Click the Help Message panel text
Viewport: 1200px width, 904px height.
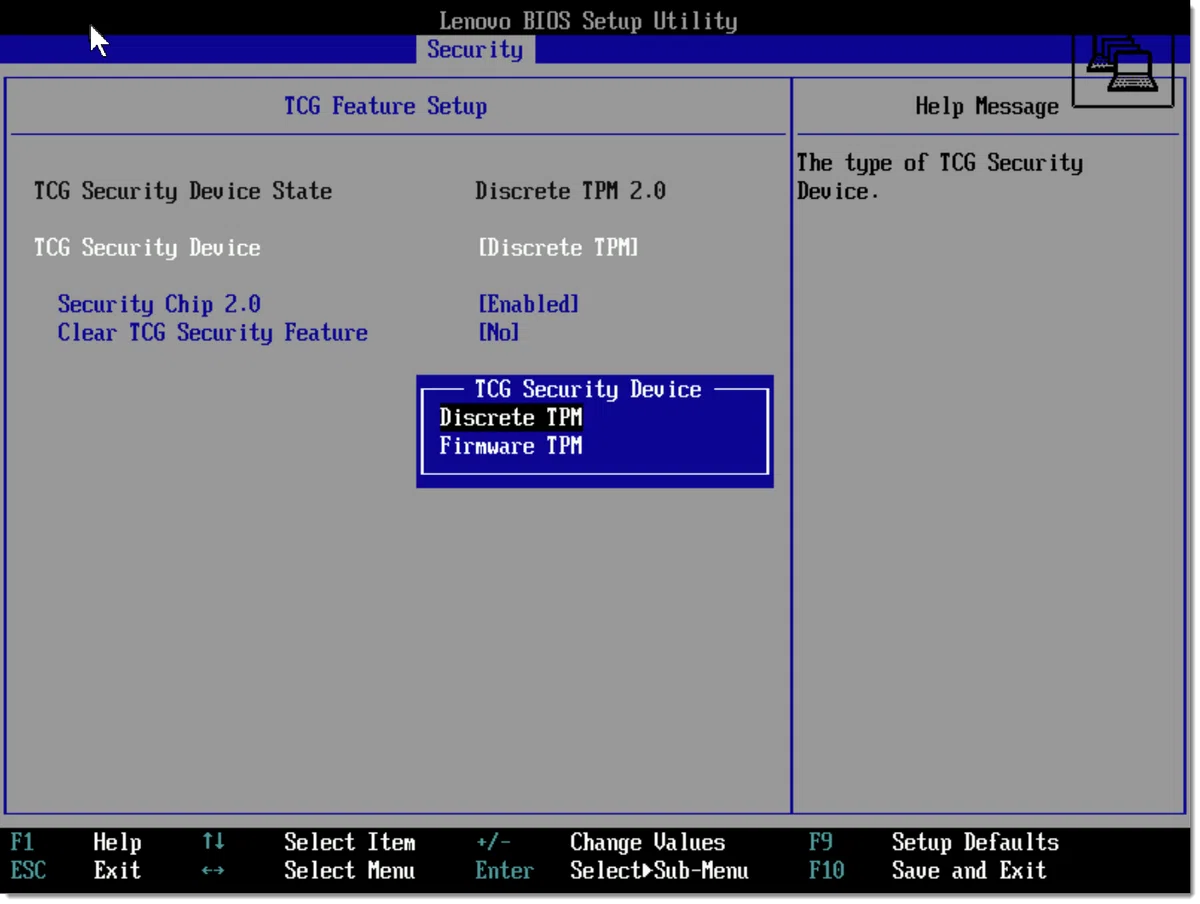coord(939,177)
